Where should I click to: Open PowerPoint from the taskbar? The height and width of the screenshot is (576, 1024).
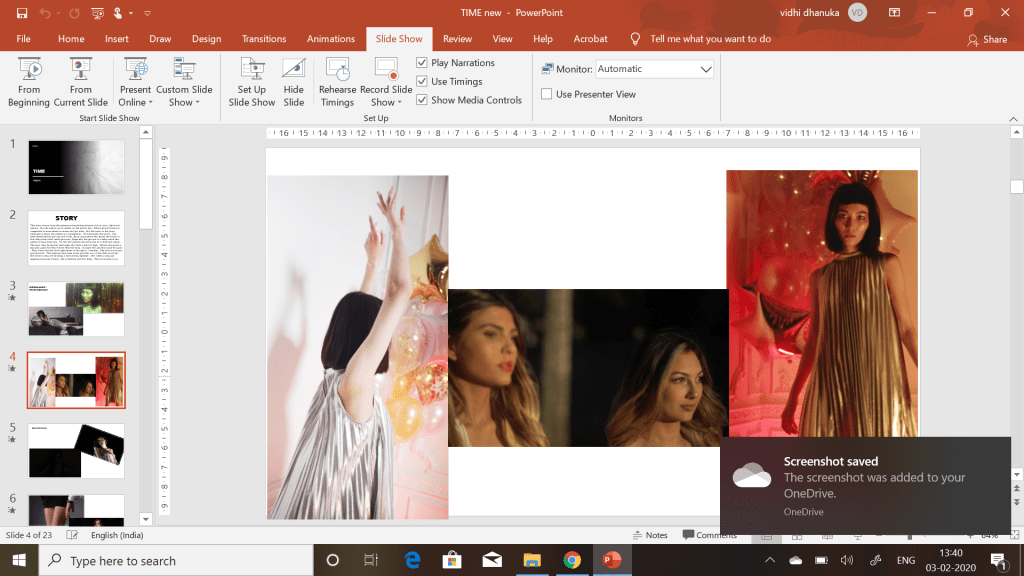(610, 560)
